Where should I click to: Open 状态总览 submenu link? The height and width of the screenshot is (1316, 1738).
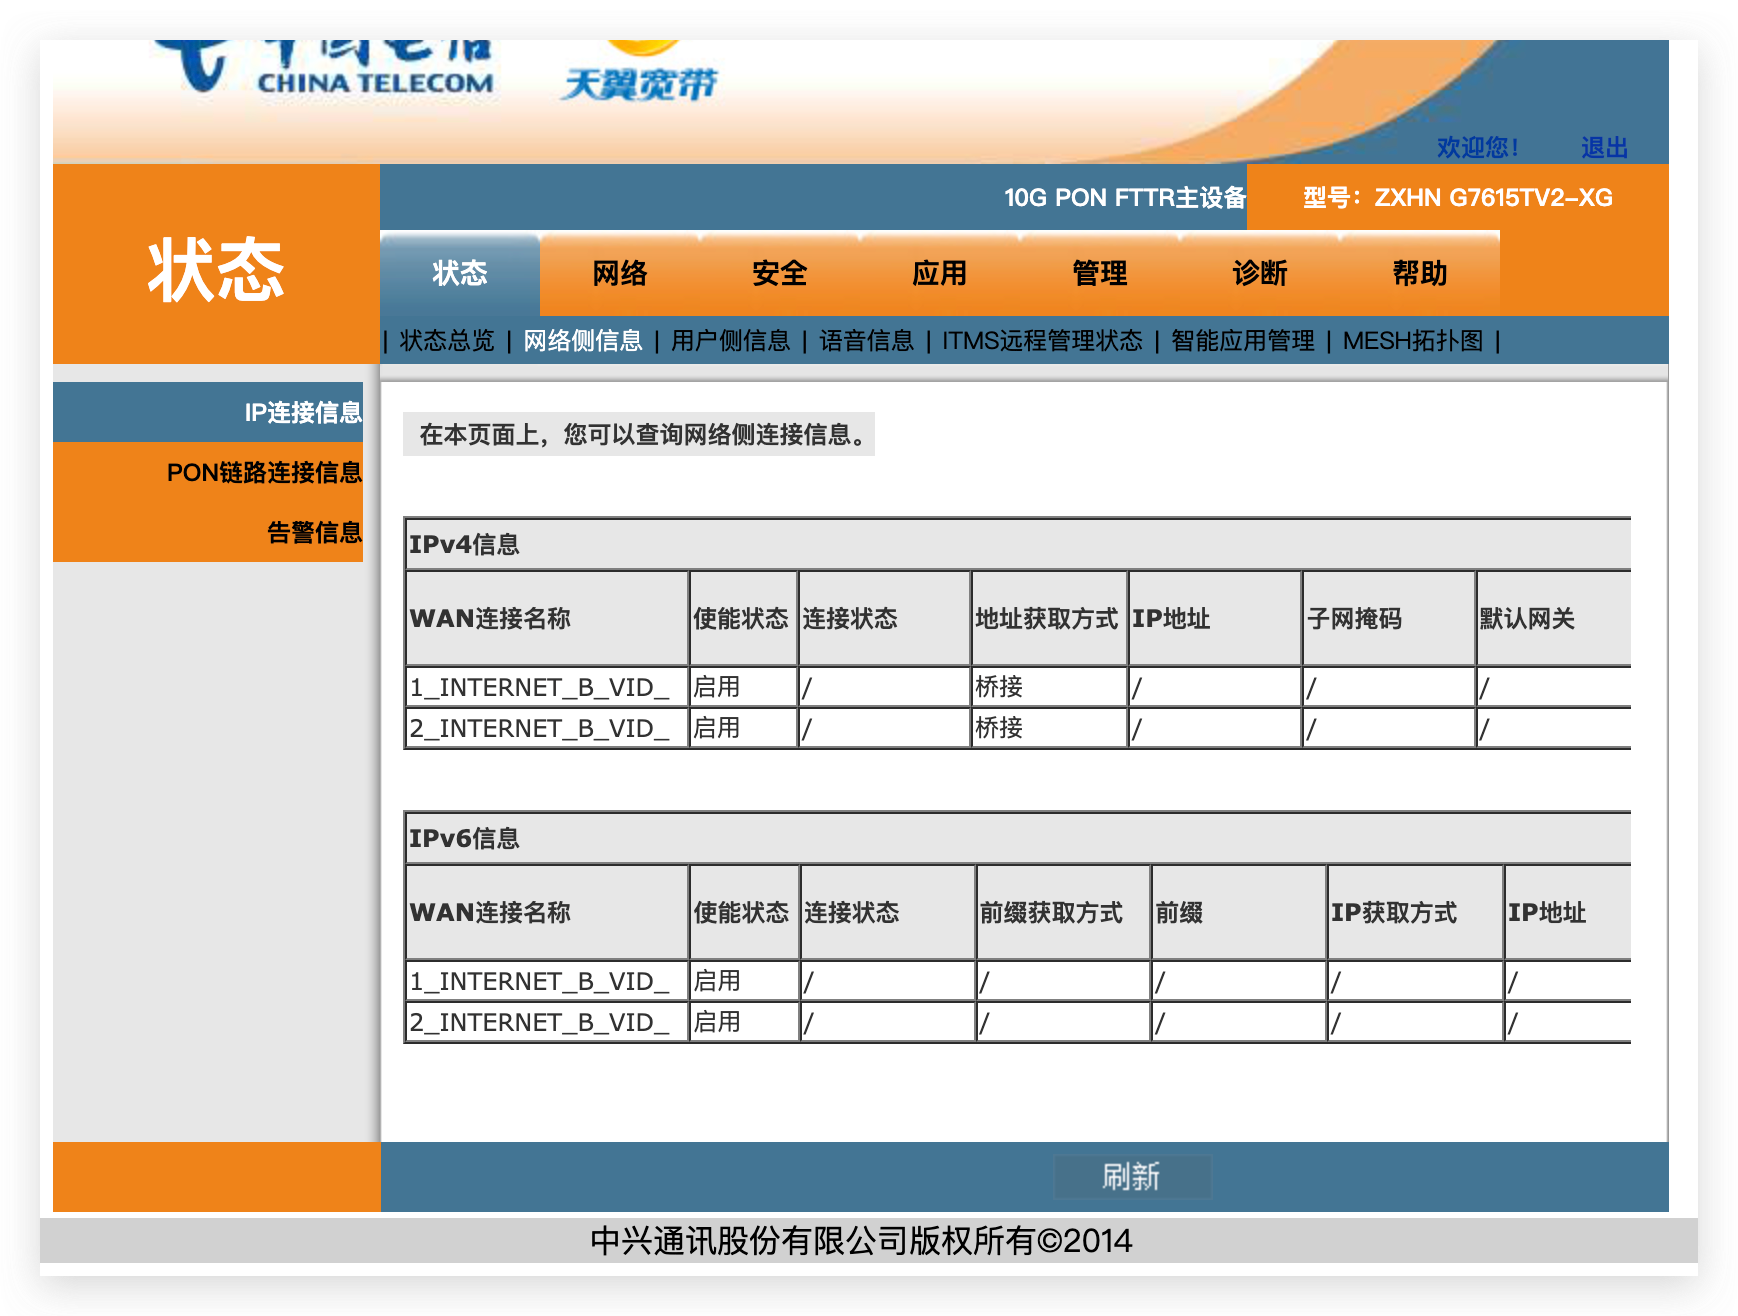pos(447,341)
